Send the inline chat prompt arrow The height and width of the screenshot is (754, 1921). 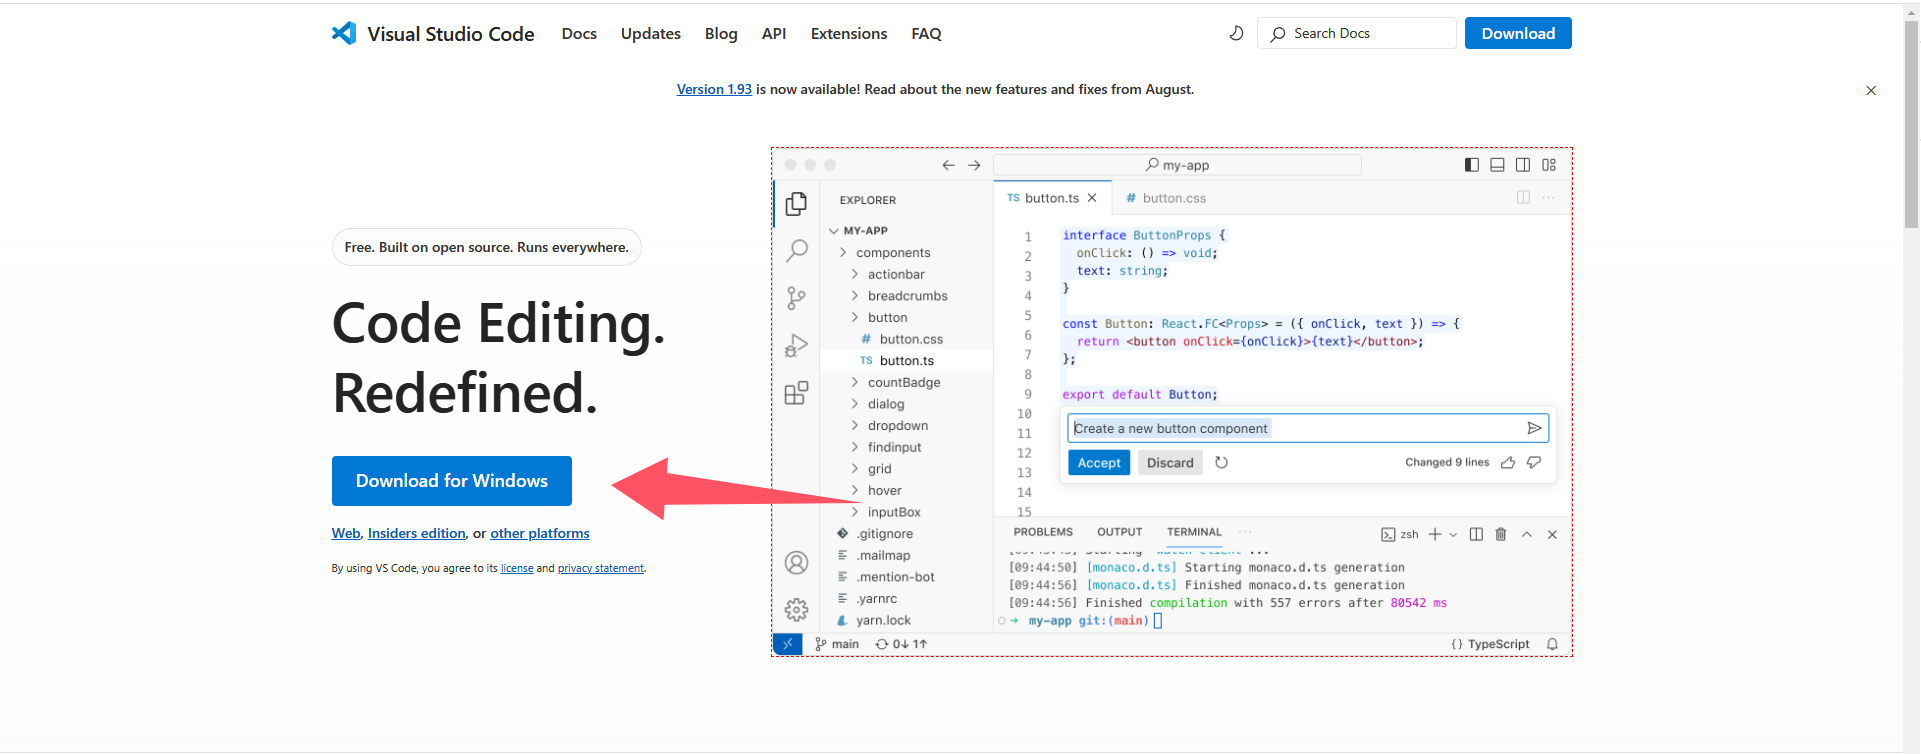(1534, 428)
